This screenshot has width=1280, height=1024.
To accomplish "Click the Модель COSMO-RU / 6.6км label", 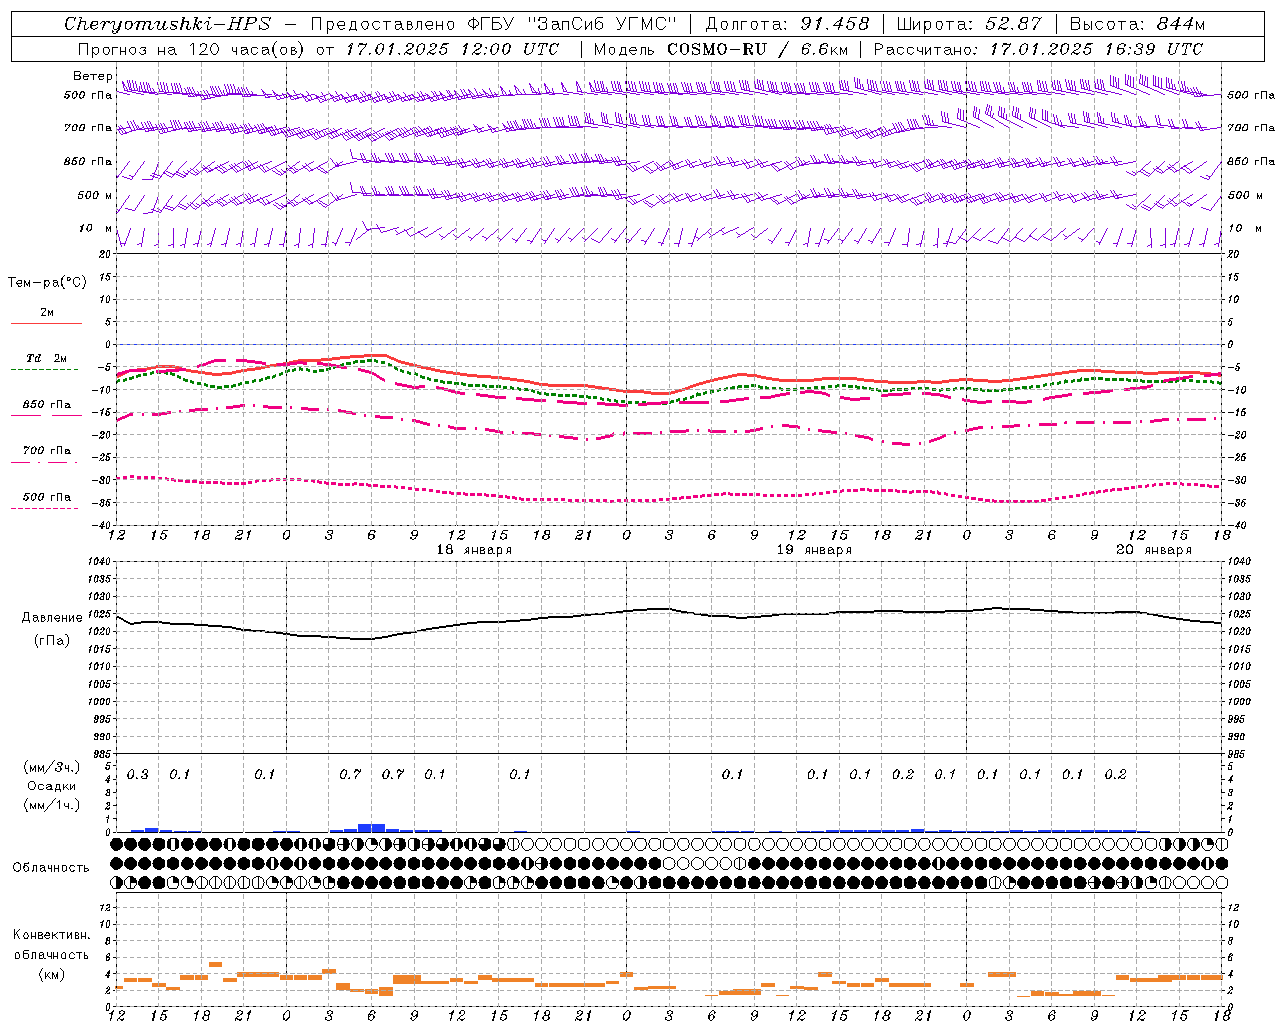I will click(720, 49).
